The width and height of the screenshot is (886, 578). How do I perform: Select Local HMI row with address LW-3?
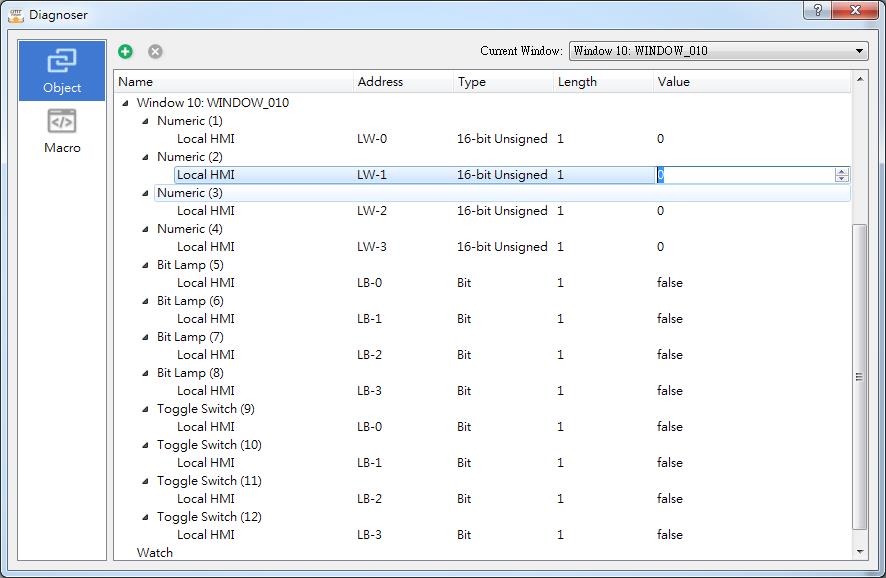(x=206, y=247)
